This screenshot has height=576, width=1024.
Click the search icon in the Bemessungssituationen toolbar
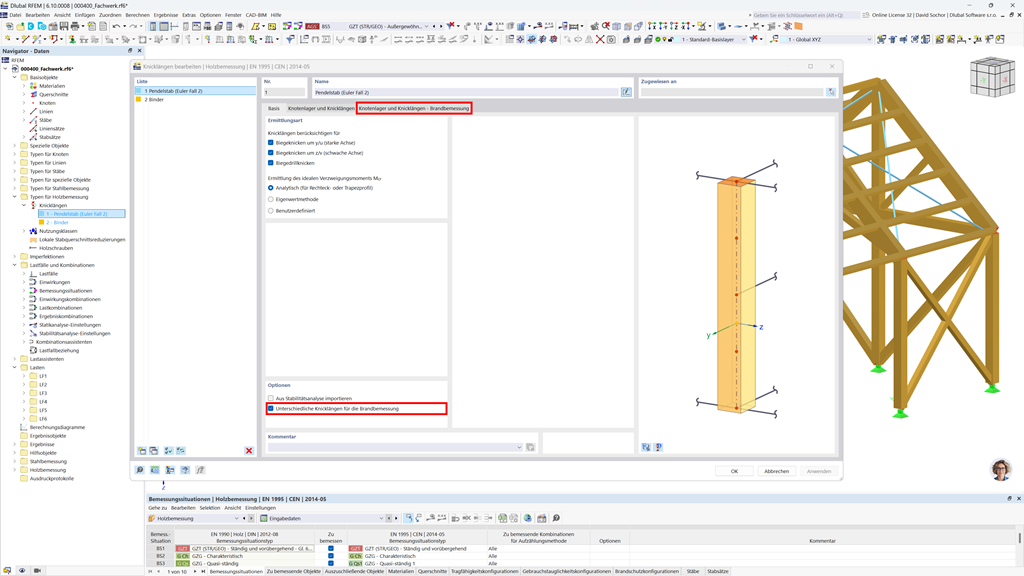(x=556, y=518)
